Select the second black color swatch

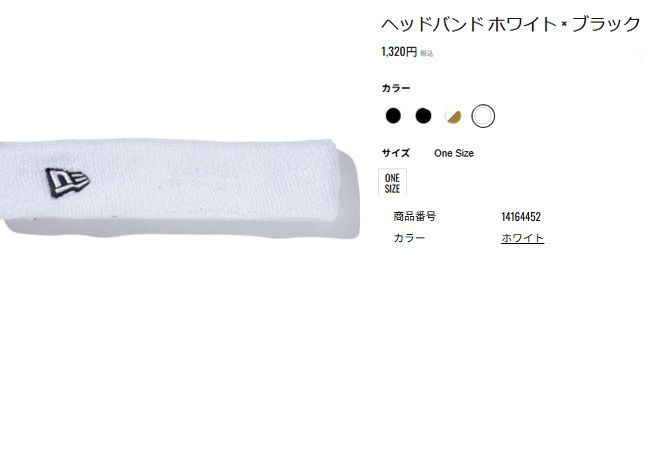[423, 116]
